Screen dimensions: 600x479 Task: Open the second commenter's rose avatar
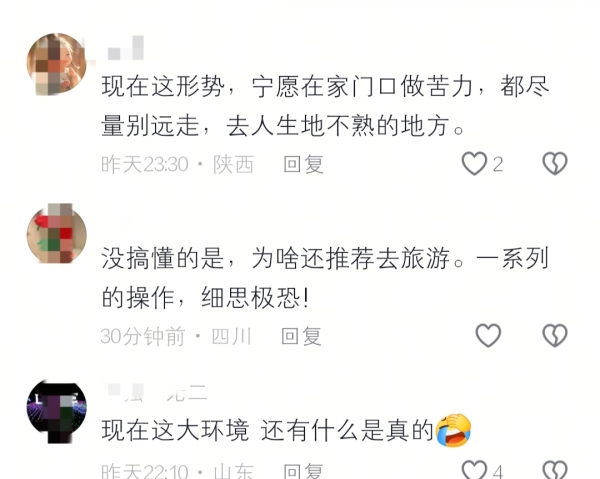(57, 234)
